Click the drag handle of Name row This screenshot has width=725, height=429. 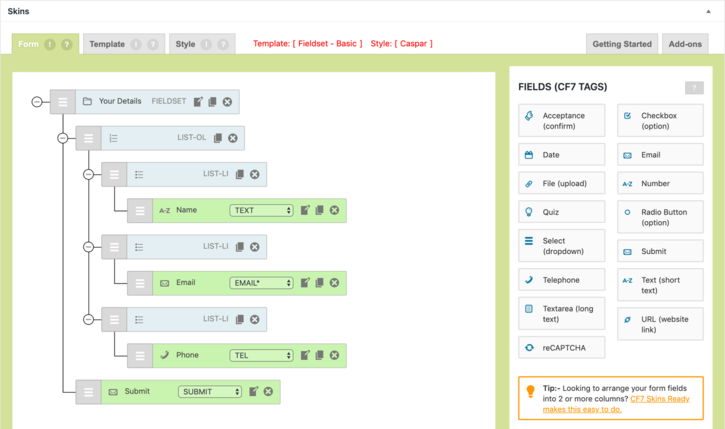click(140, 211)
